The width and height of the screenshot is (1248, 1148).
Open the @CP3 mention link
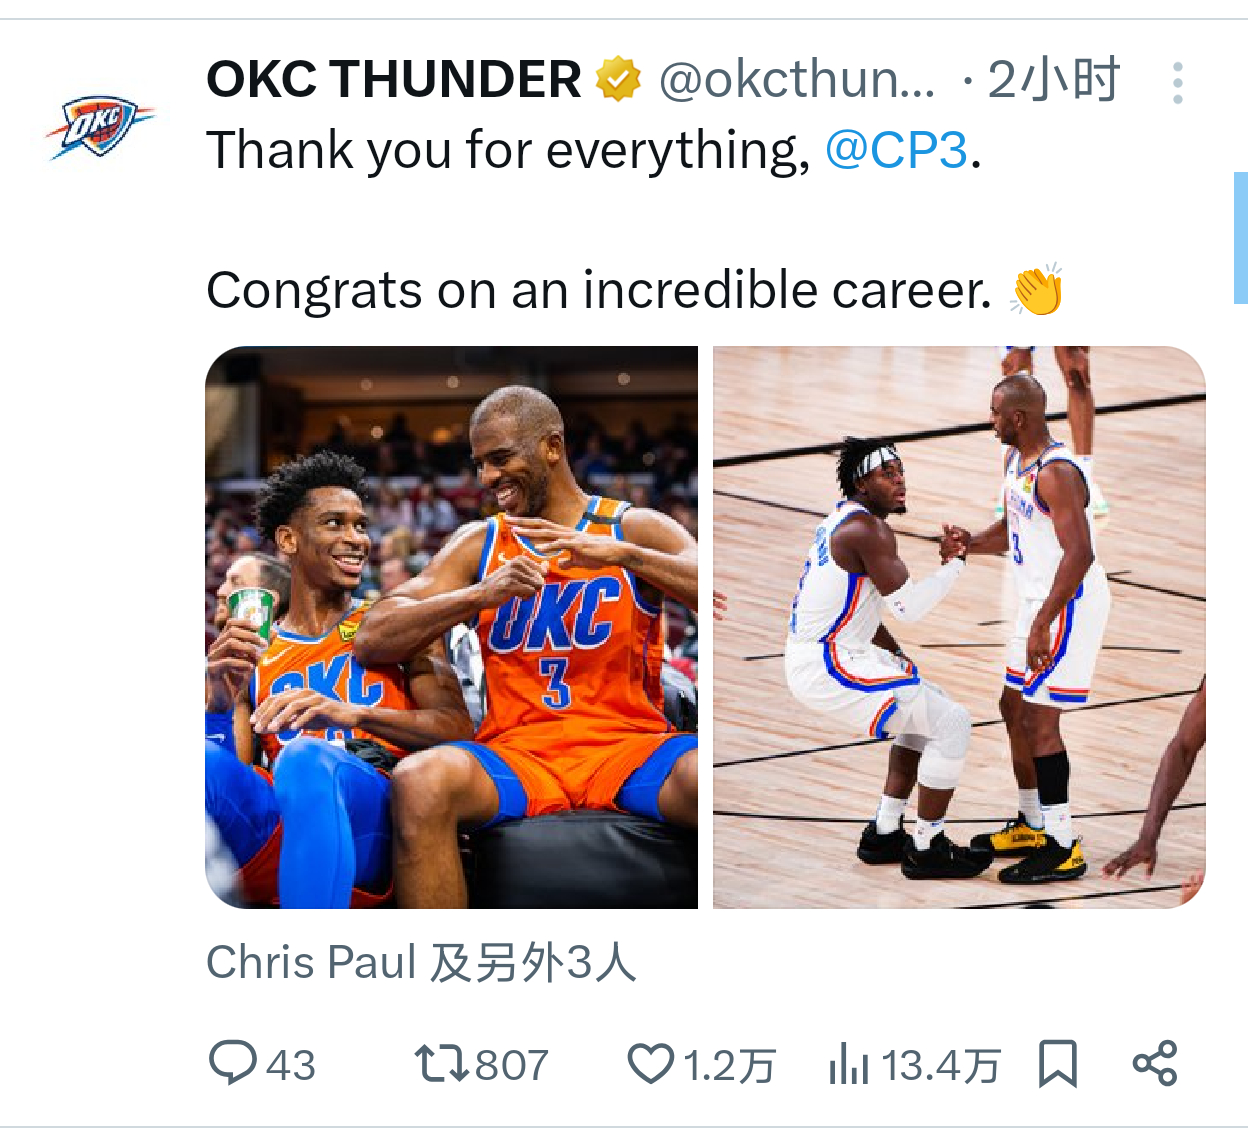(896, 151)
